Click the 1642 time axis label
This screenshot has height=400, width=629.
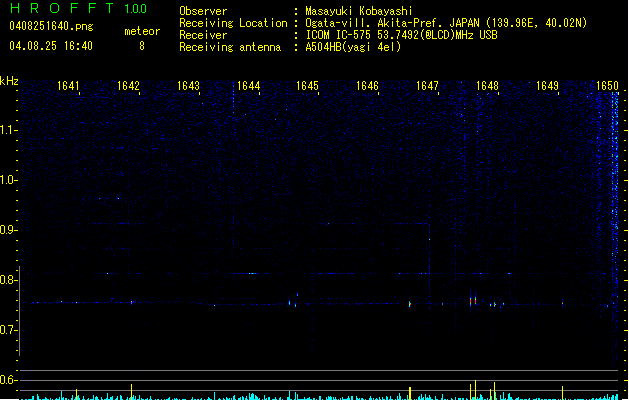click(128, 86)
